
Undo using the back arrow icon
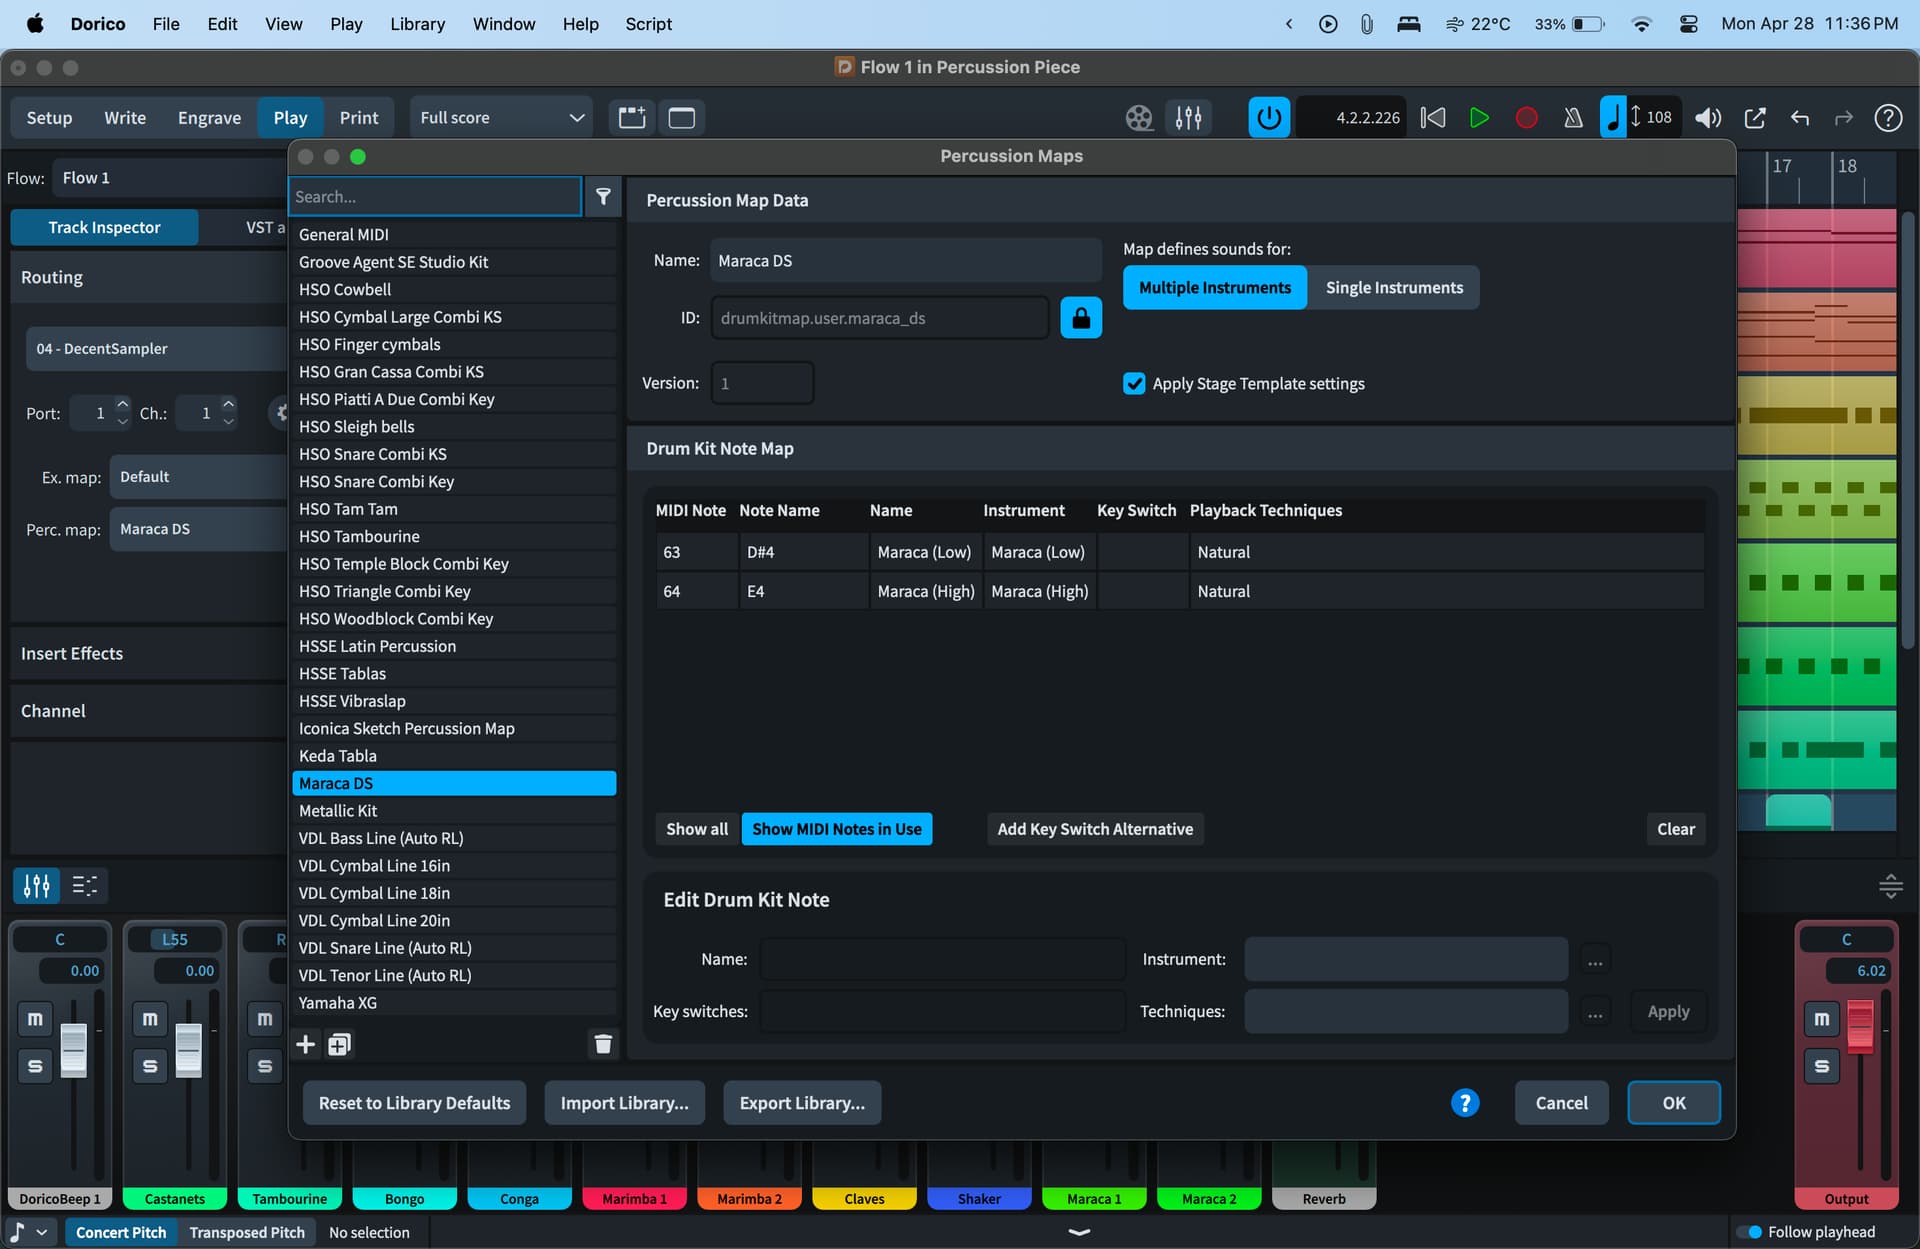pyautogui.click(x=1800, y=118)
